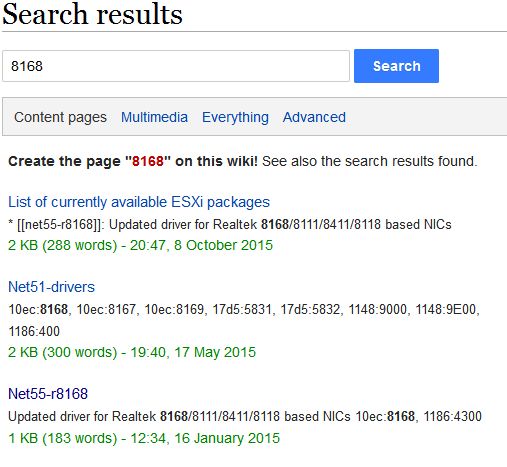Click the 1186:400 snippet continuation line
The height and width of the screenshot is (467, 507).
click(x=34, y=331)
